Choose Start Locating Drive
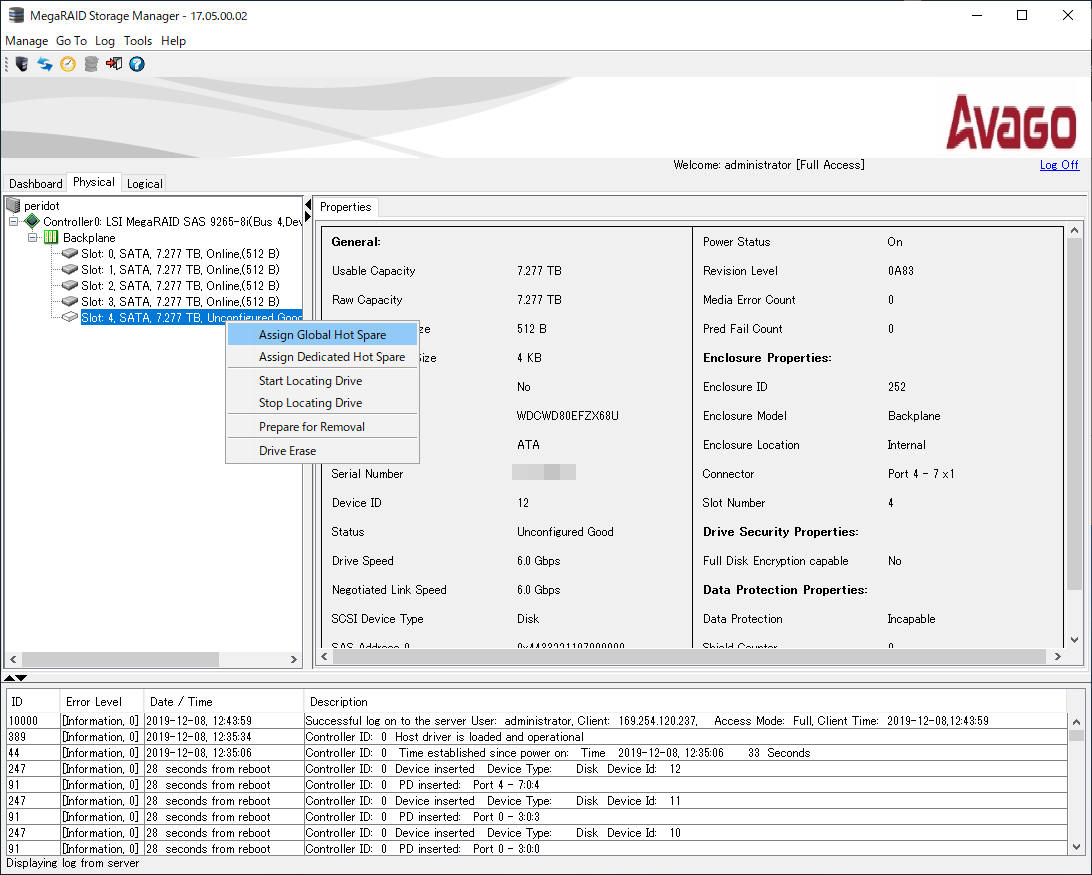 322,381
